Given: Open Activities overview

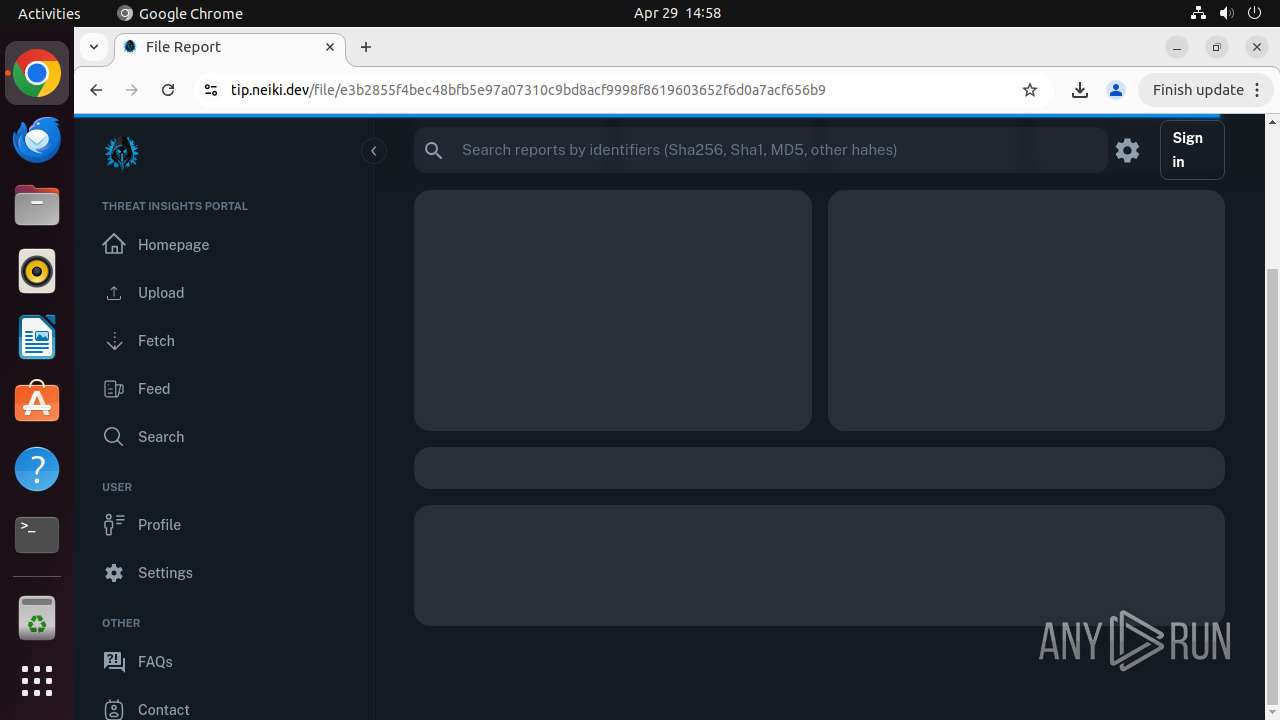Looking at the screenshot, I should coord(49,13).
